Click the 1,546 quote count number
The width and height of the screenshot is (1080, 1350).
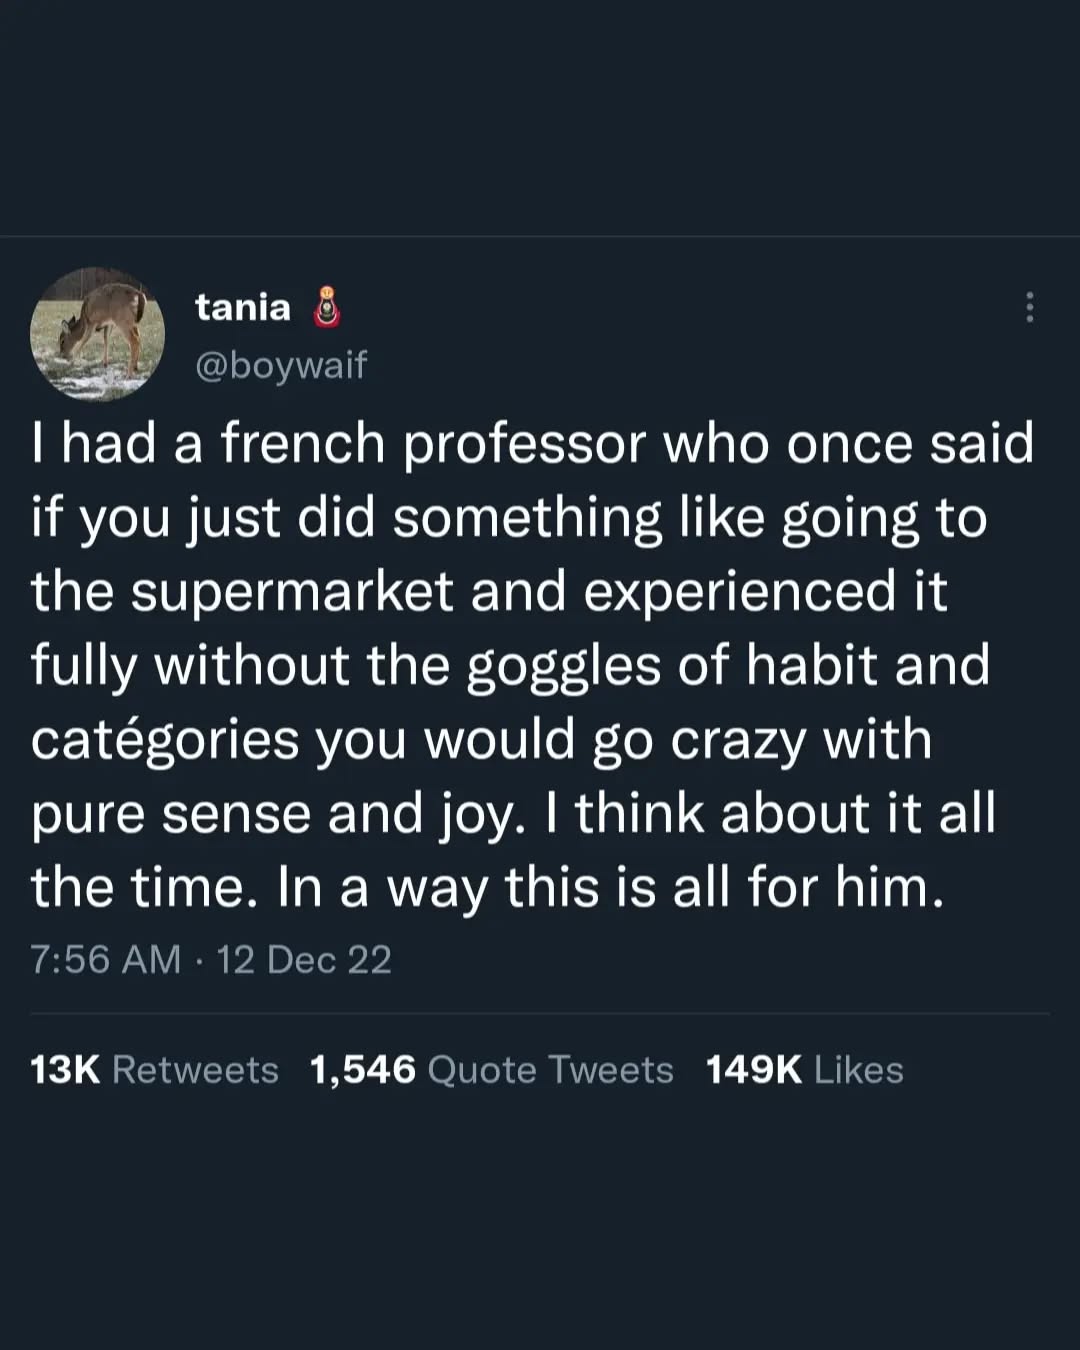click(x=362, y=1070)
